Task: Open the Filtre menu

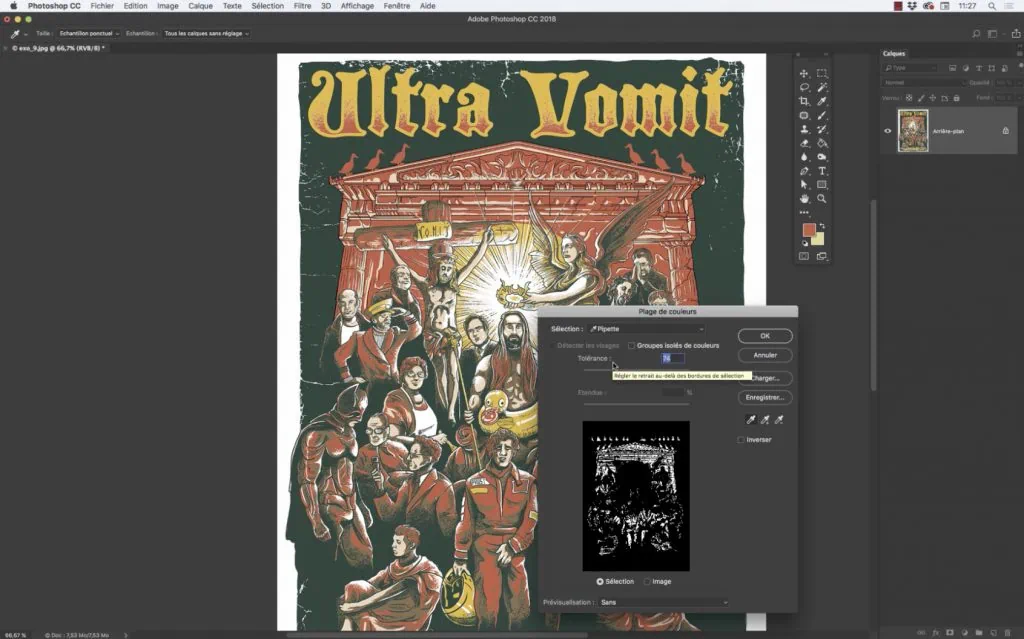Action: tap(302, 6)
